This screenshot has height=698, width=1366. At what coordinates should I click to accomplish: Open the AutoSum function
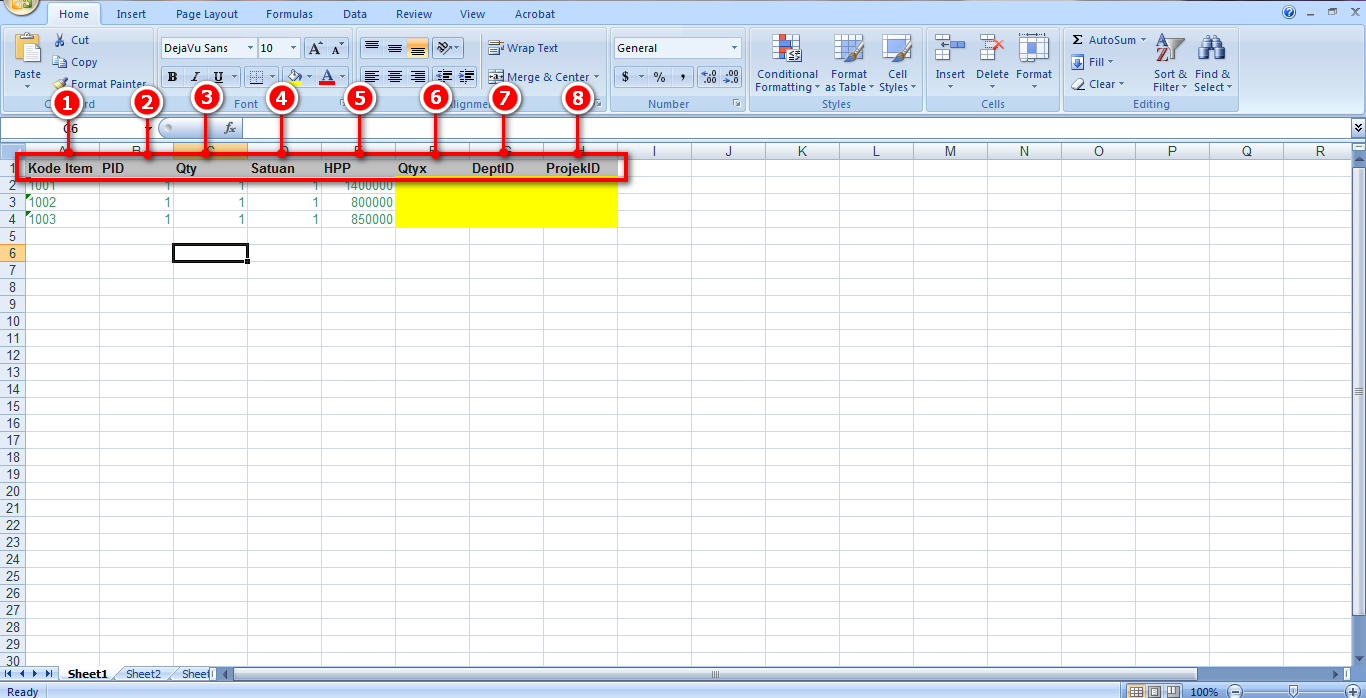click(1106, 39)
